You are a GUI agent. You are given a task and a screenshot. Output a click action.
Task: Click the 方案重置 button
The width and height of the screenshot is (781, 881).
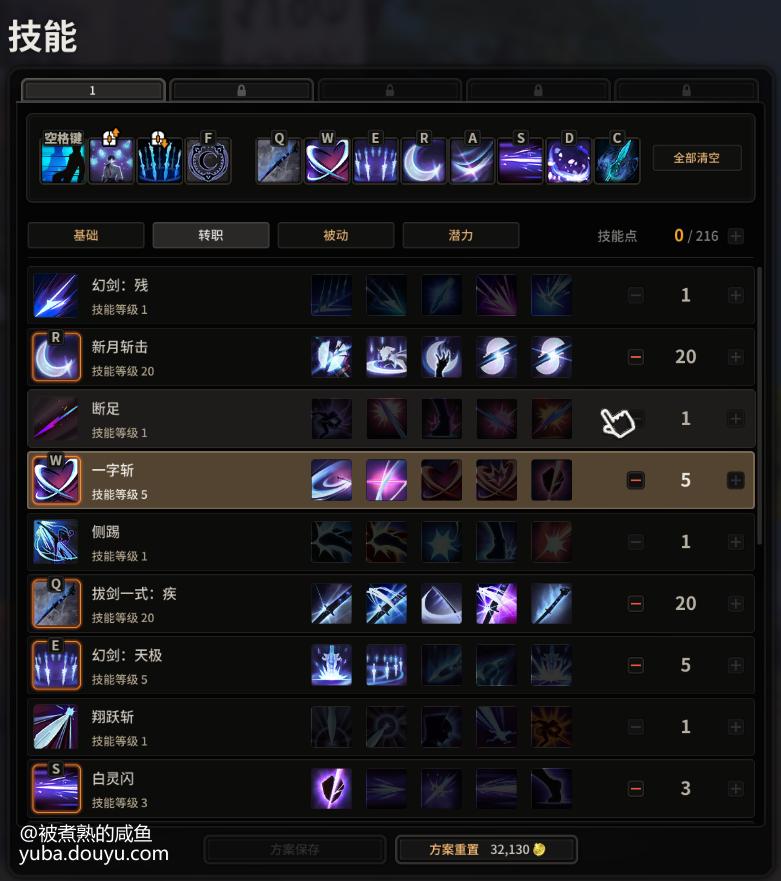(x=487, y=850)
